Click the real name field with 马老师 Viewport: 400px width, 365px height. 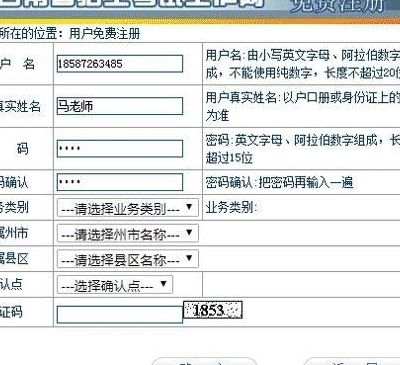click(120, 106)
